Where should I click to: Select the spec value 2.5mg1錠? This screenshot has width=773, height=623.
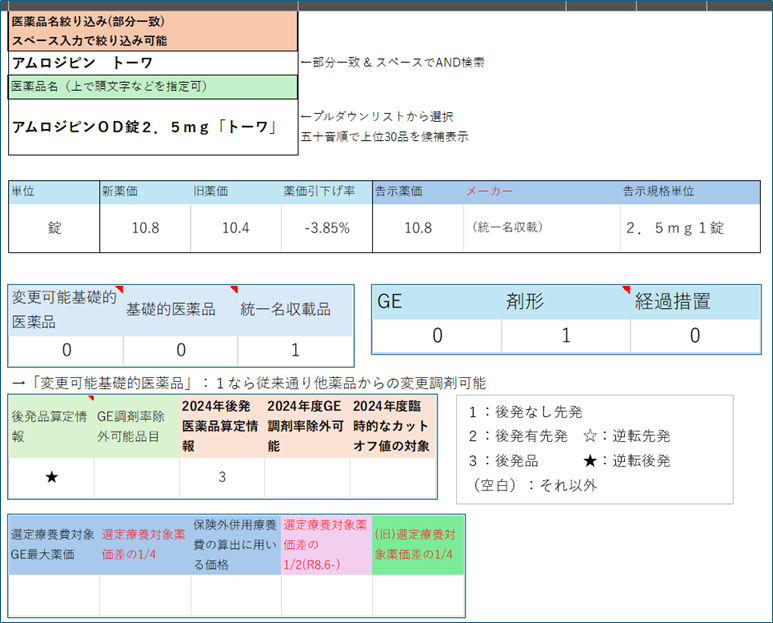point(690,228)
